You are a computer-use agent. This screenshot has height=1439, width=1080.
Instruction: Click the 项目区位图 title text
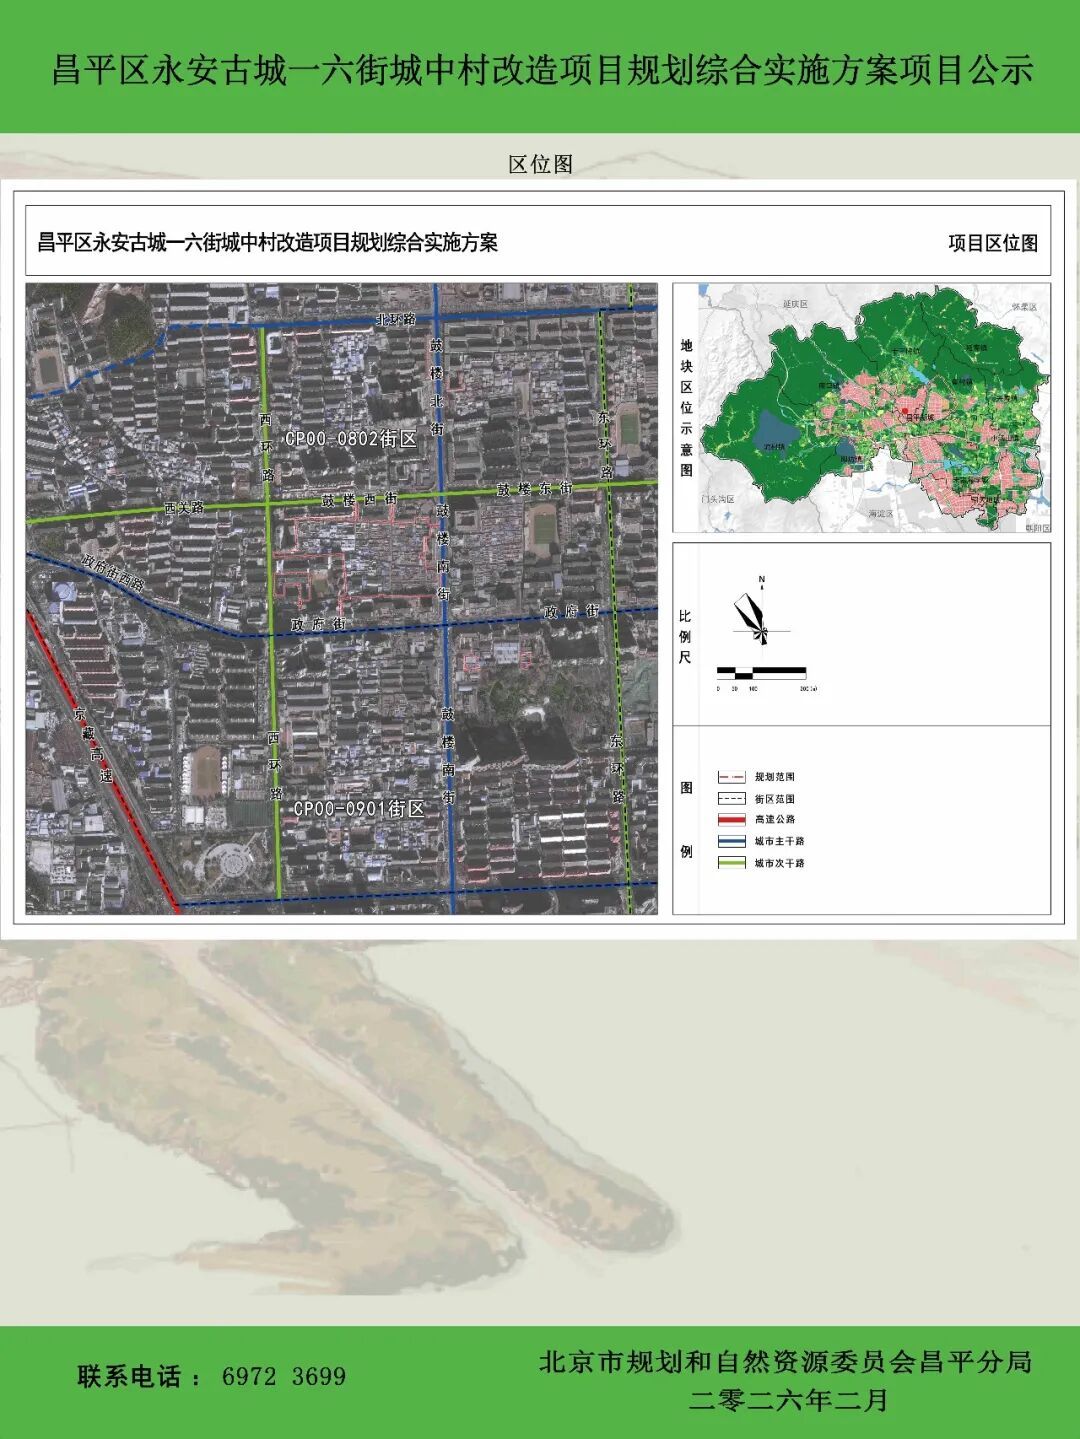[x=992, y=243]
